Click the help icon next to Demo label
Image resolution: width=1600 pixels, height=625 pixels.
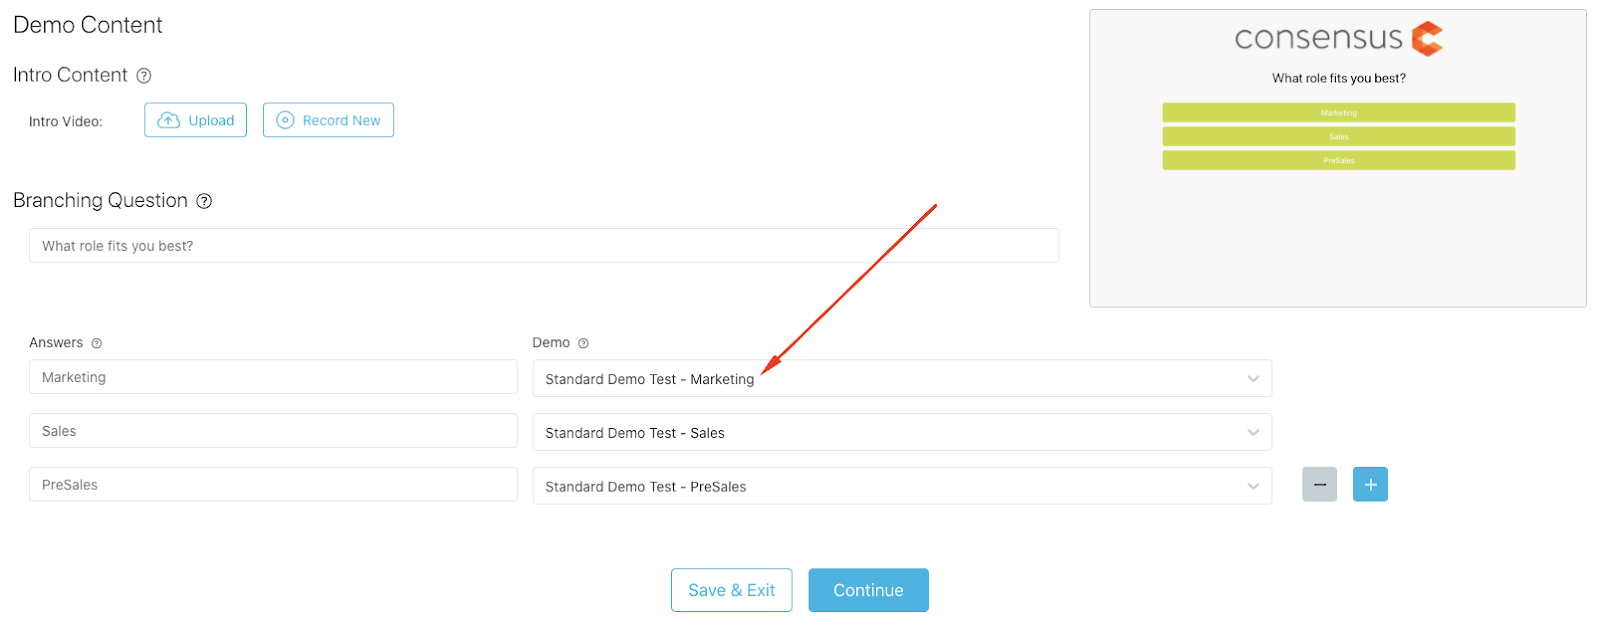pos(584,343)
